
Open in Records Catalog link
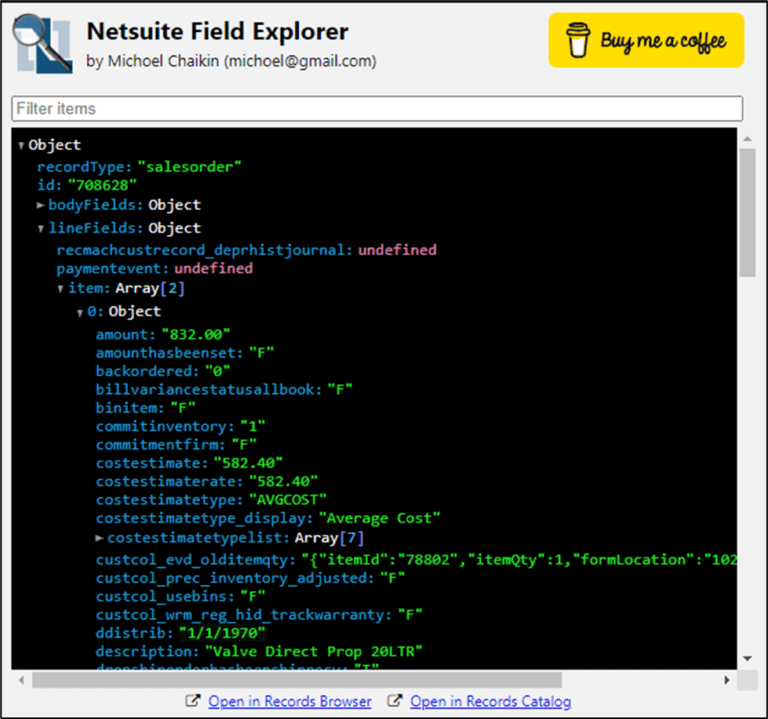coord(491,701)
